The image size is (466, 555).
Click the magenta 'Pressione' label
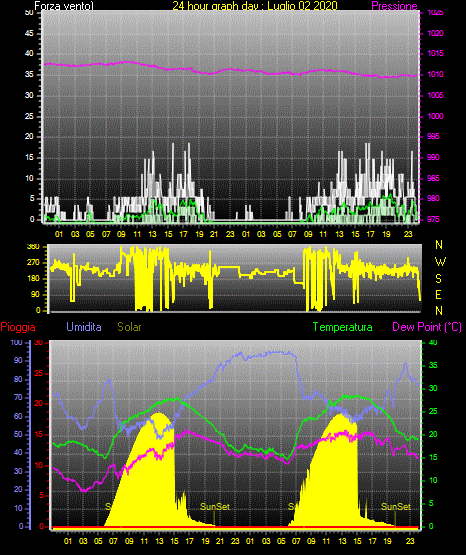394,6
